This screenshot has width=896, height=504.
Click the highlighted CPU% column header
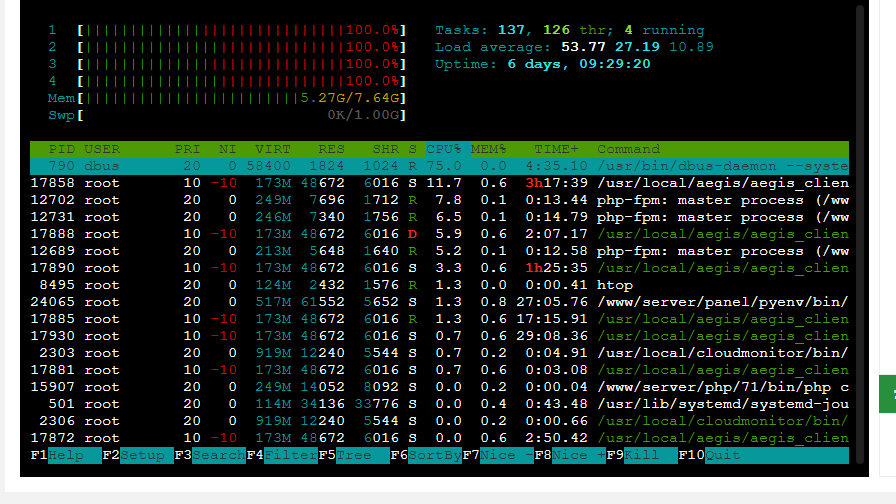448,149
